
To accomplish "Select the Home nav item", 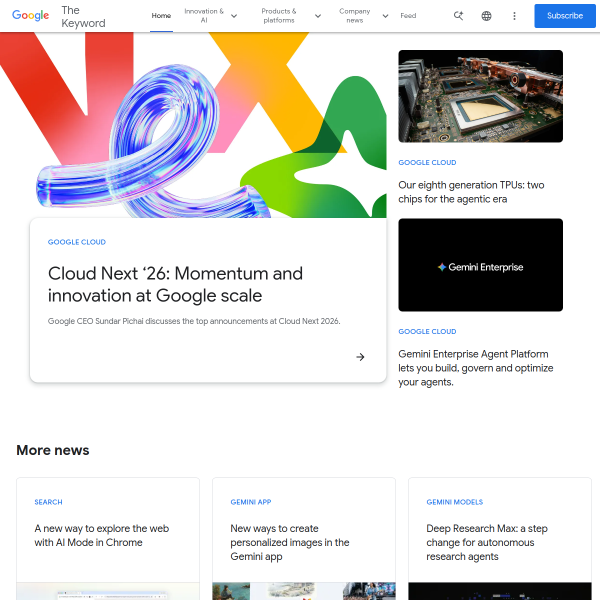I will [x=161, y=16].
